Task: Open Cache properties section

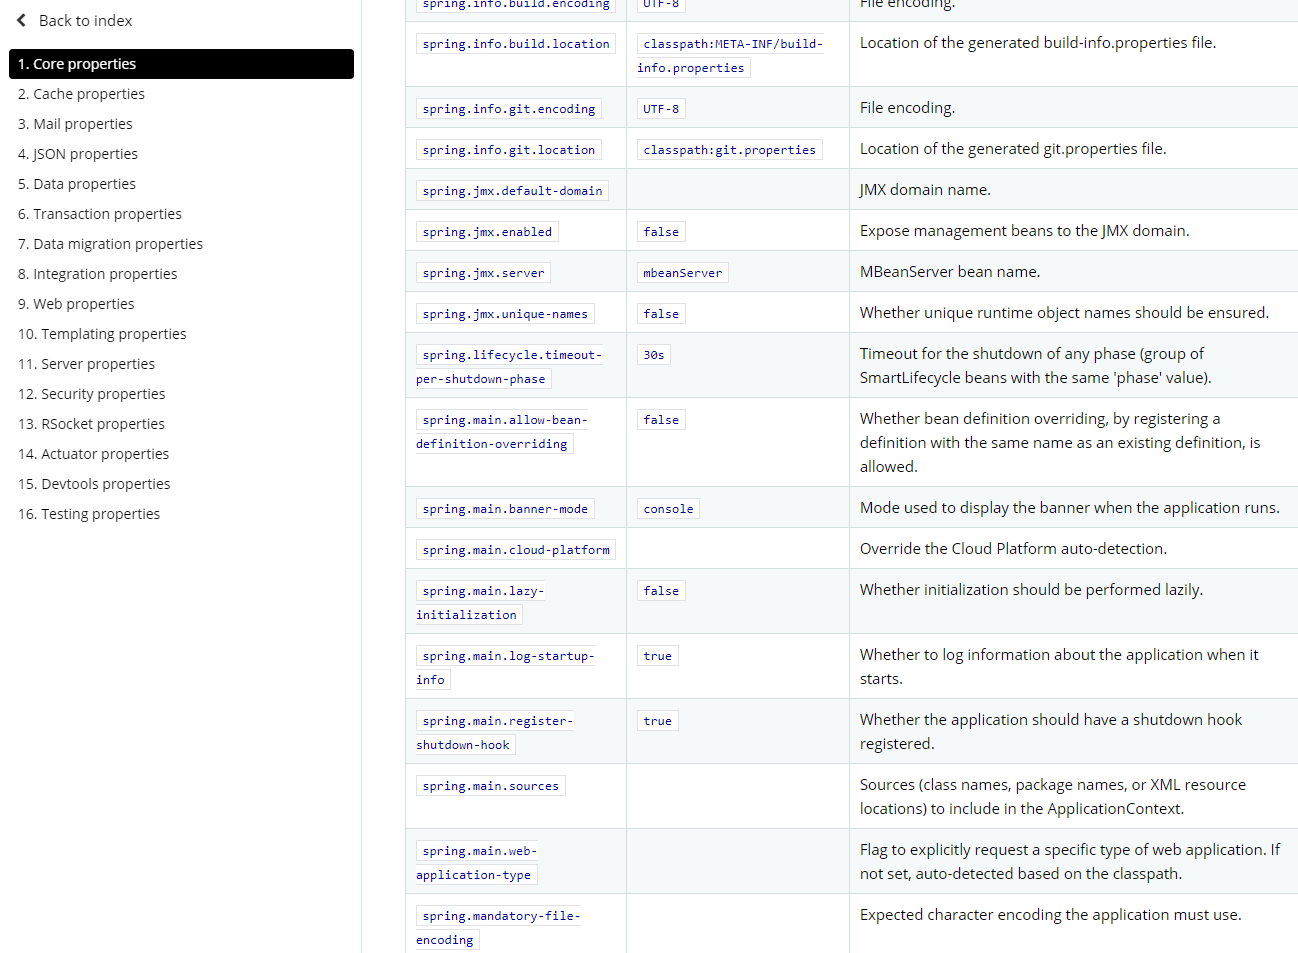Action: [81, 94]
